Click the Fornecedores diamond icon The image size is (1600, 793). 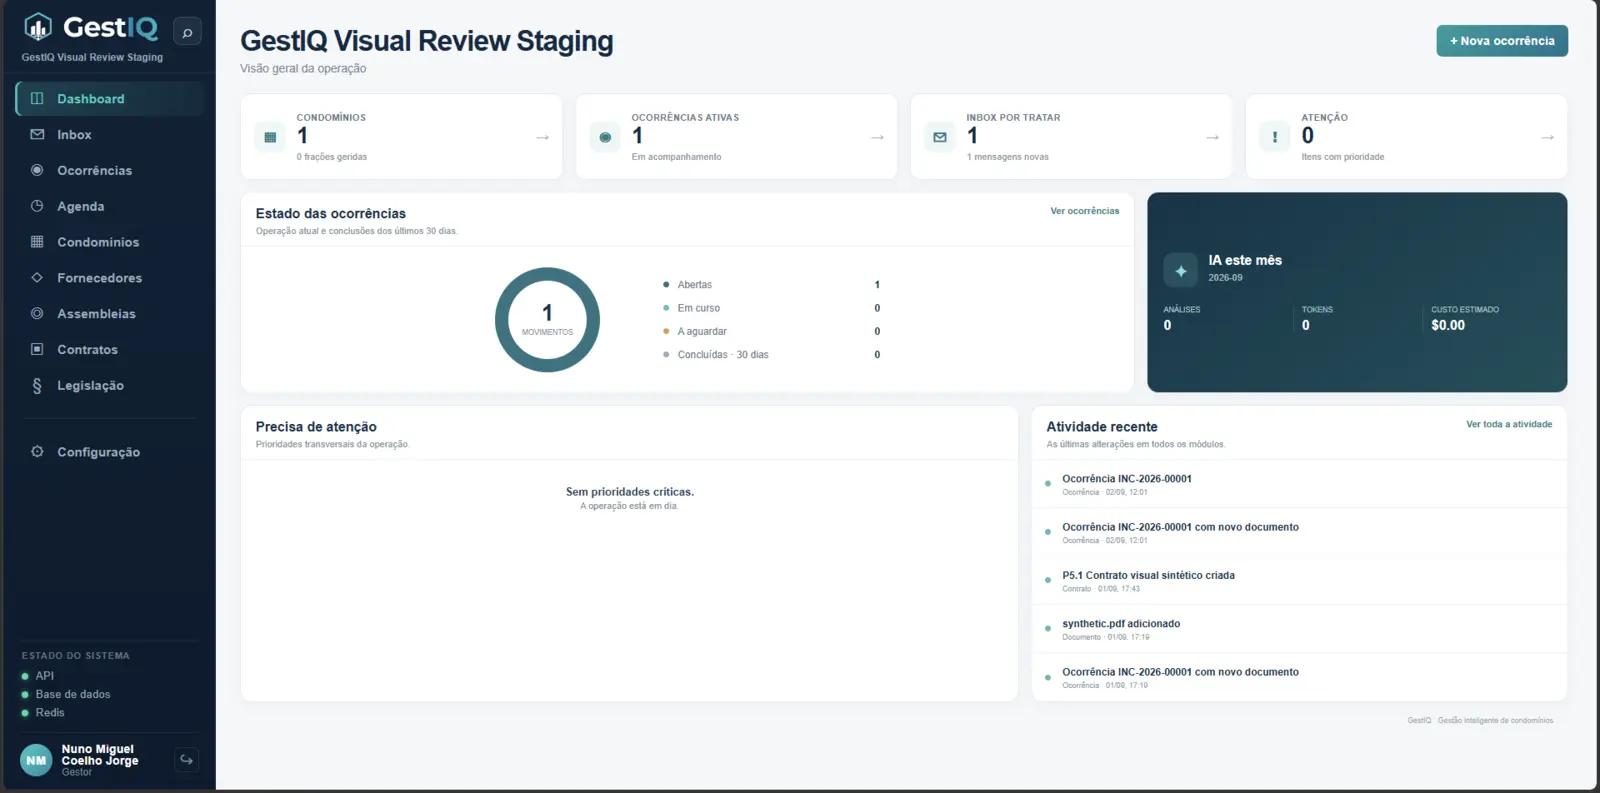pos(37,278)
